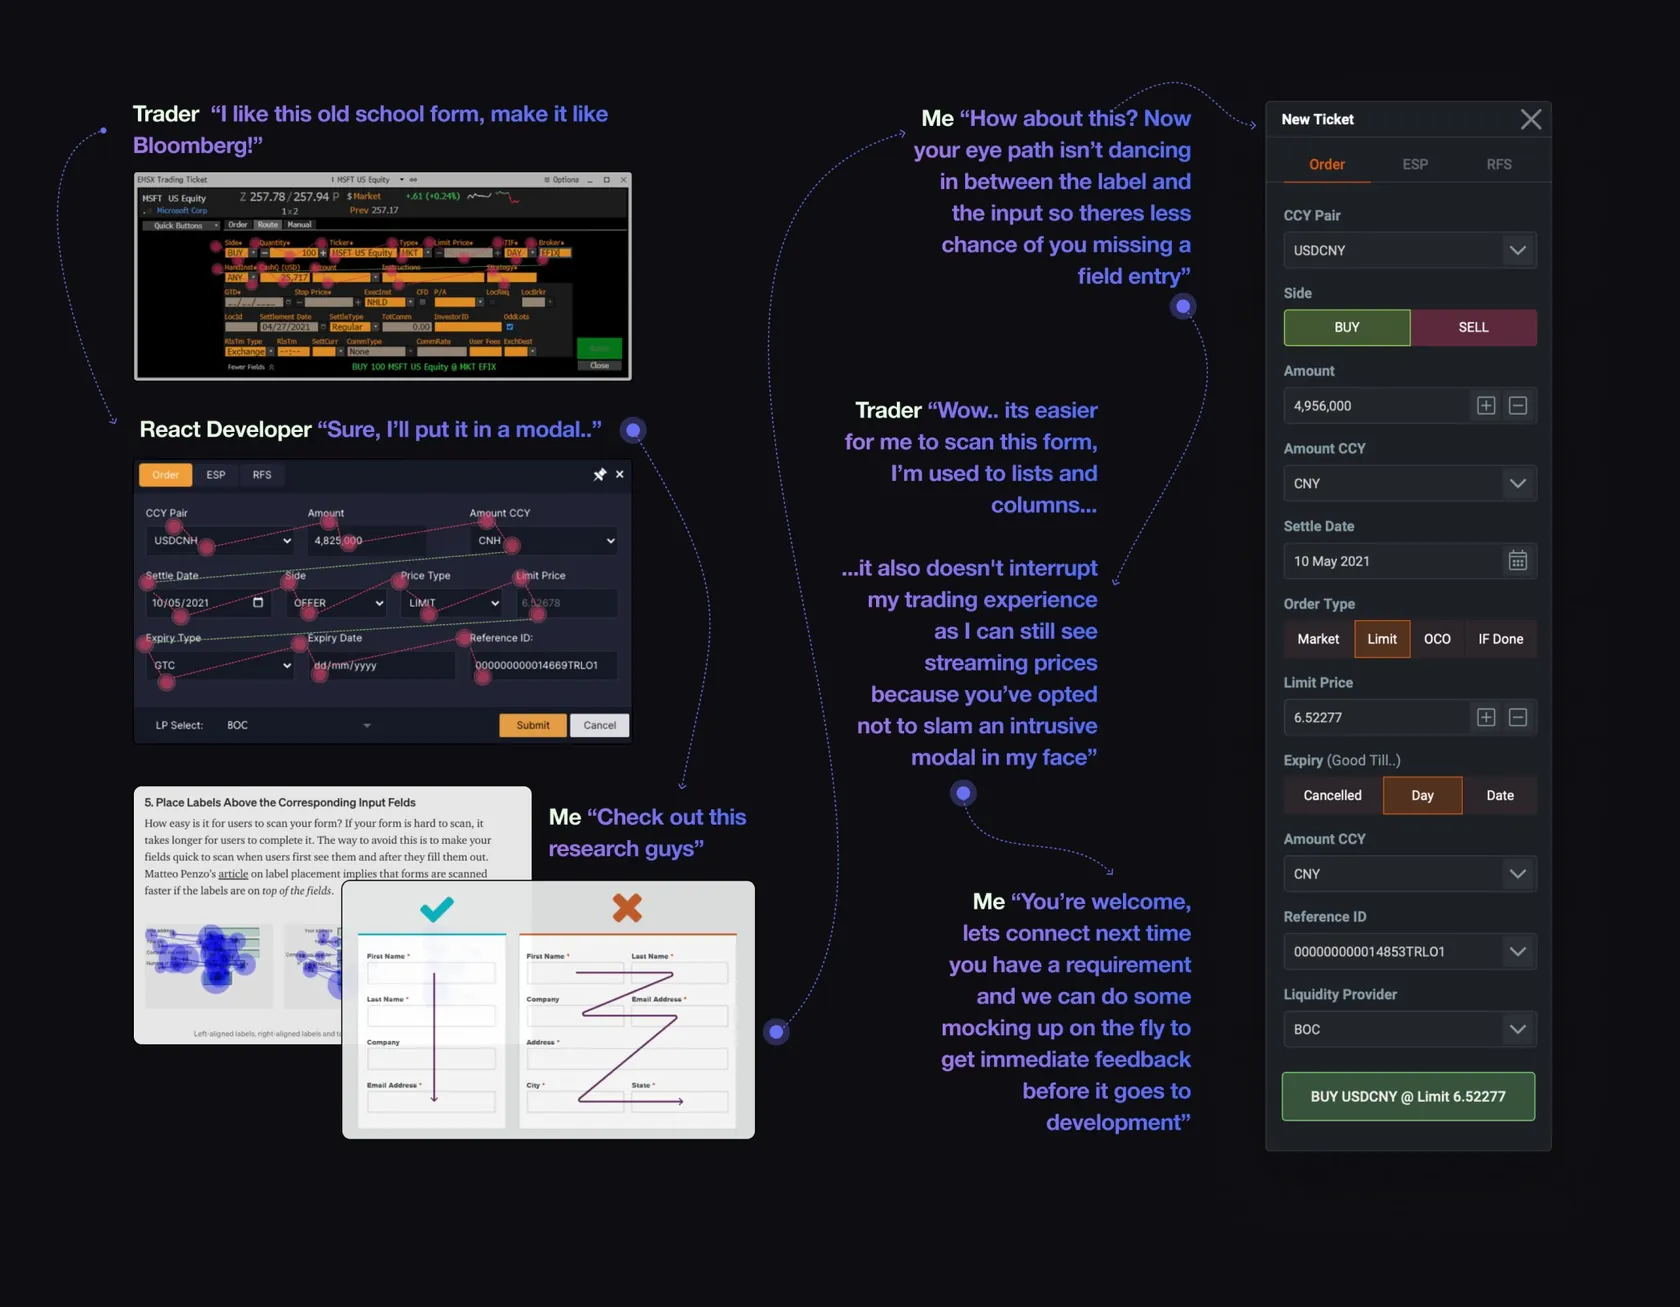Select Order tab in New Ticket panel
The width and height of the screenshot is (1680, 1307).
(x=1326, y=164)
